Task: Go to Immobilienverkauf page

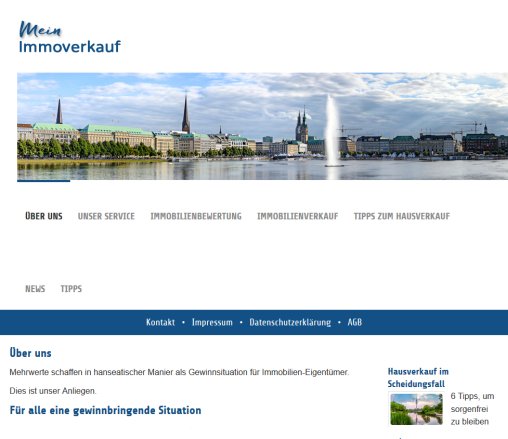Action: click(x=298, y=216)
